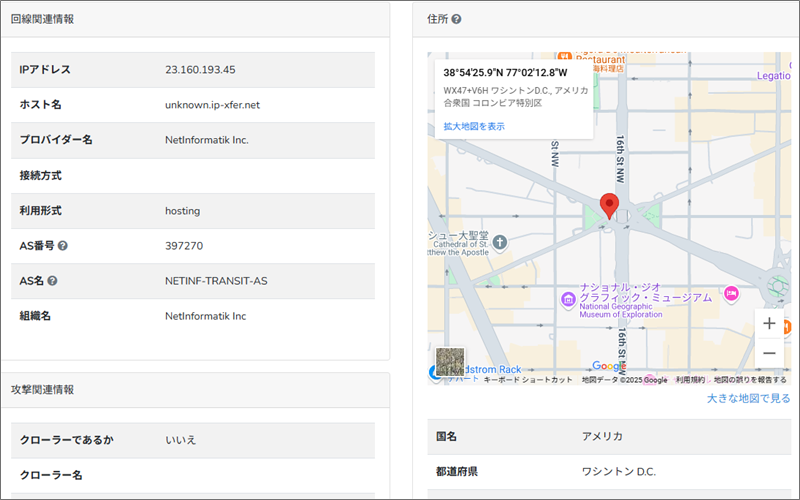Select IP address value 23.160.193.45

click(200, 69)
